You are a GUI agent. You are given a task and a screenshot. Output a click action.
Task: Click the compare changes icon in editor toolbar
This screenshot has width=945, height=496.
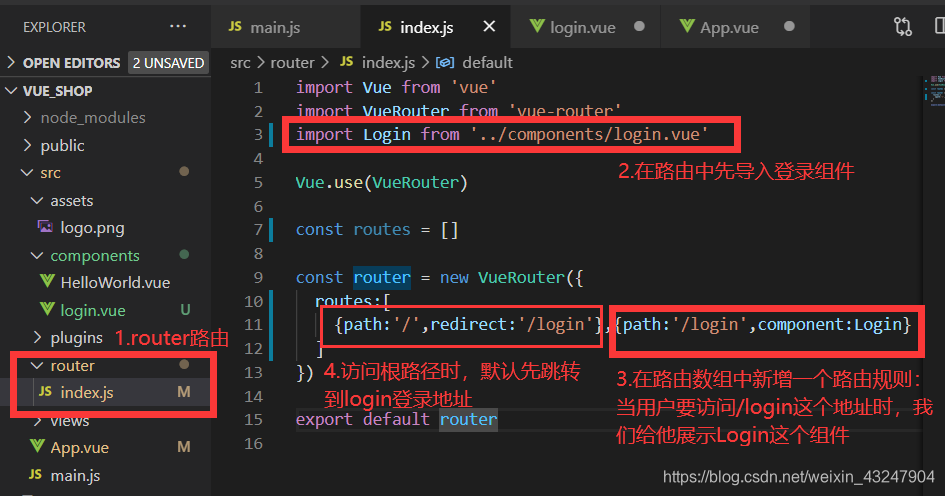903,27
